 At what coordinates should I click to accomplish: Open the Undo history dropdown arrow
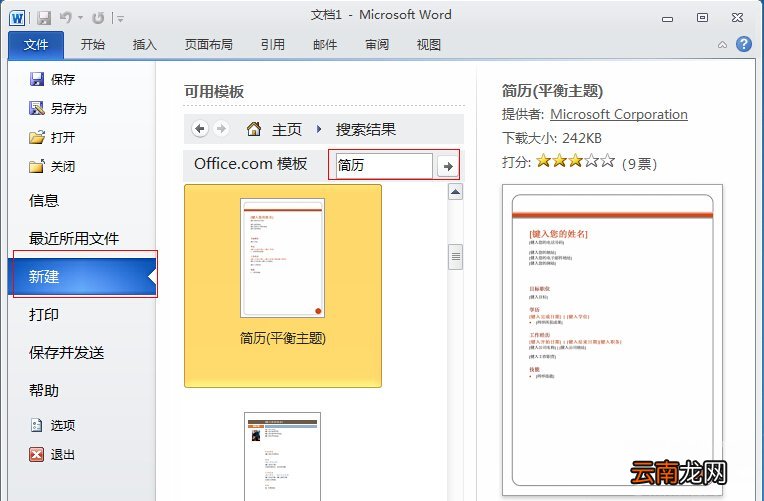click(x=80, y=19)
